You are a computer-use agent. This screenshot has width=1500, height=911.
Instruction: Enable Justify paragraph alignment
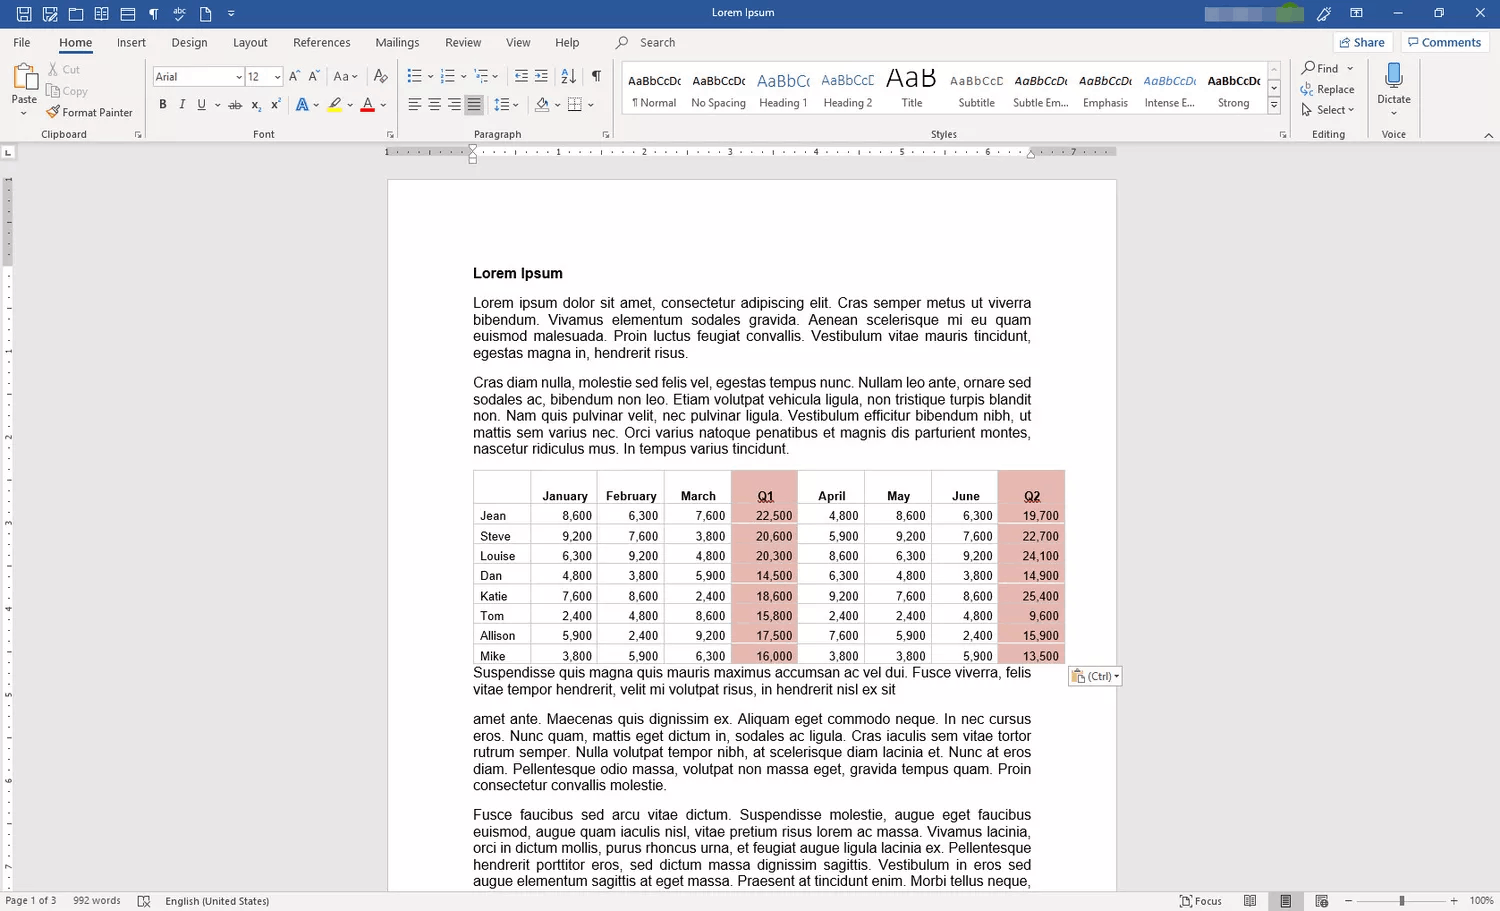tap(472, 104)
